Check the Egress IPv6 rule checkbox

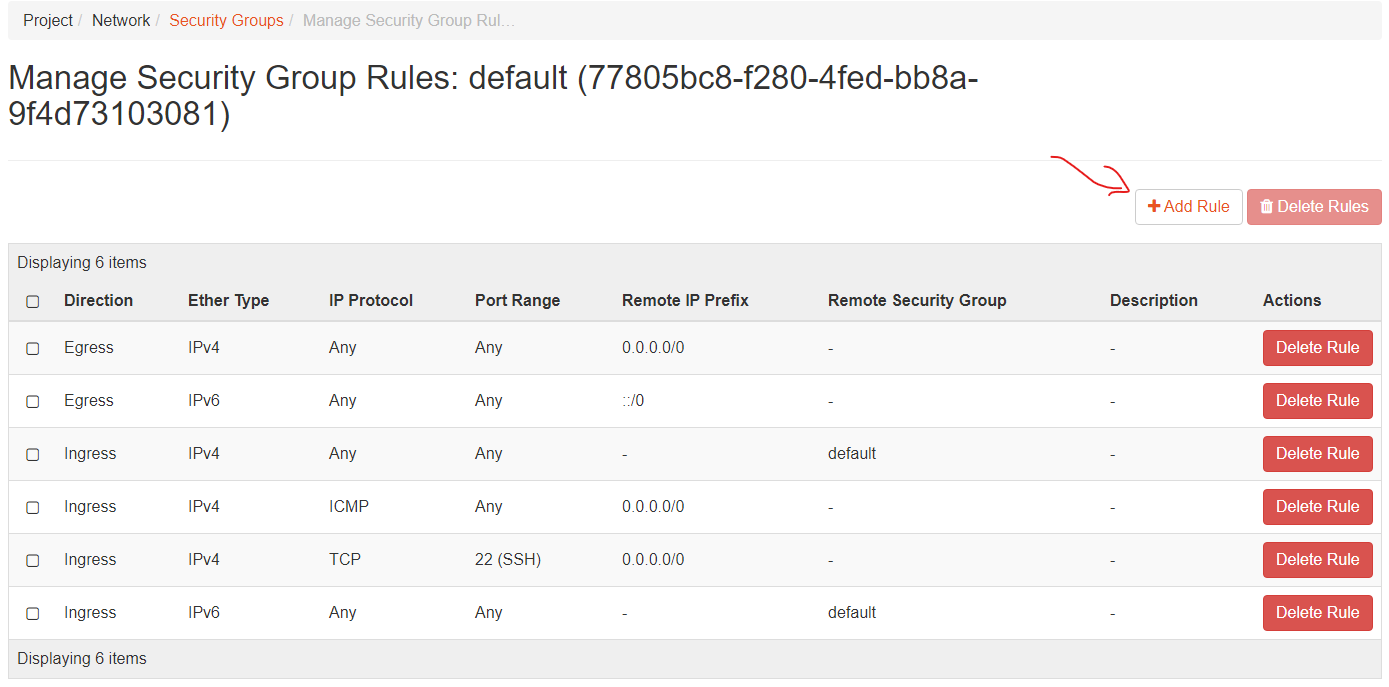point(32,401)
